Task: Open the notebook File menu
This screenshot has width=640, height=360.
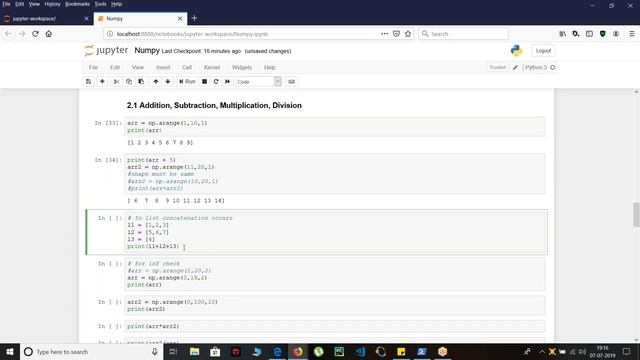Action: (93, 67)
